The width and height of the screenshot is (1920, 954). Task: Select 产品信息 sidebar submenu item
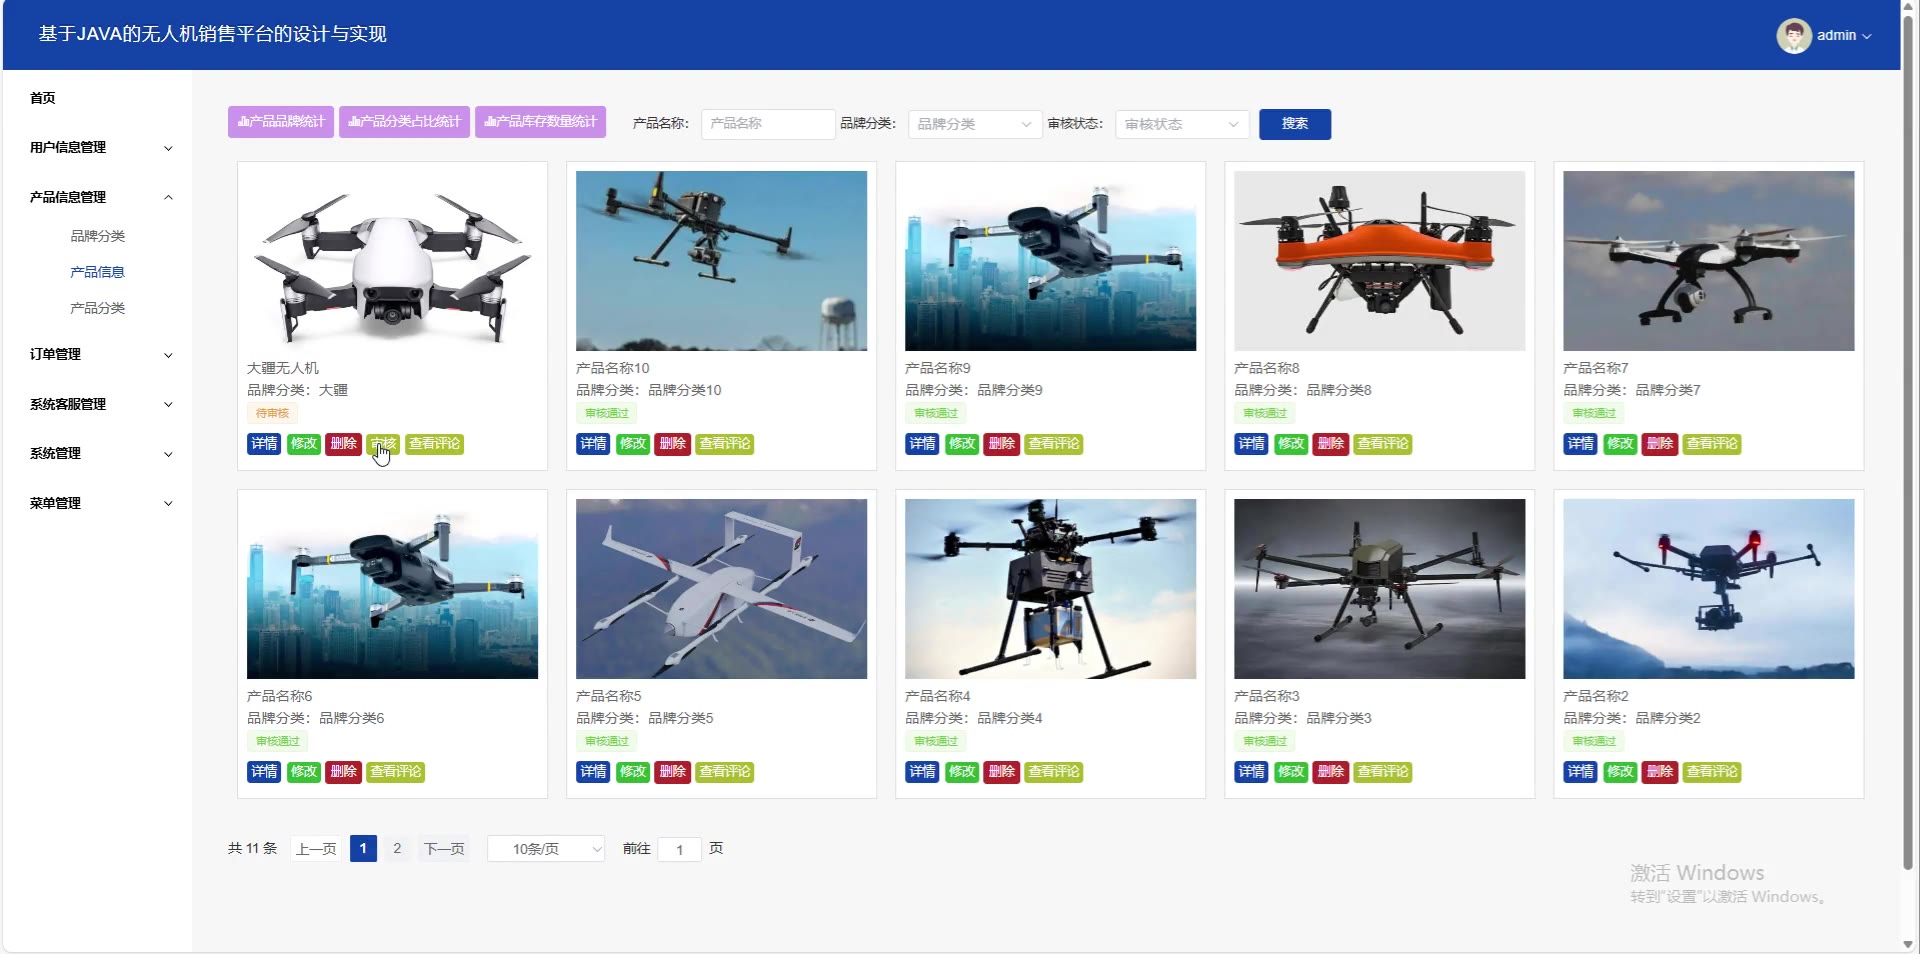click(x=98, y=272)
